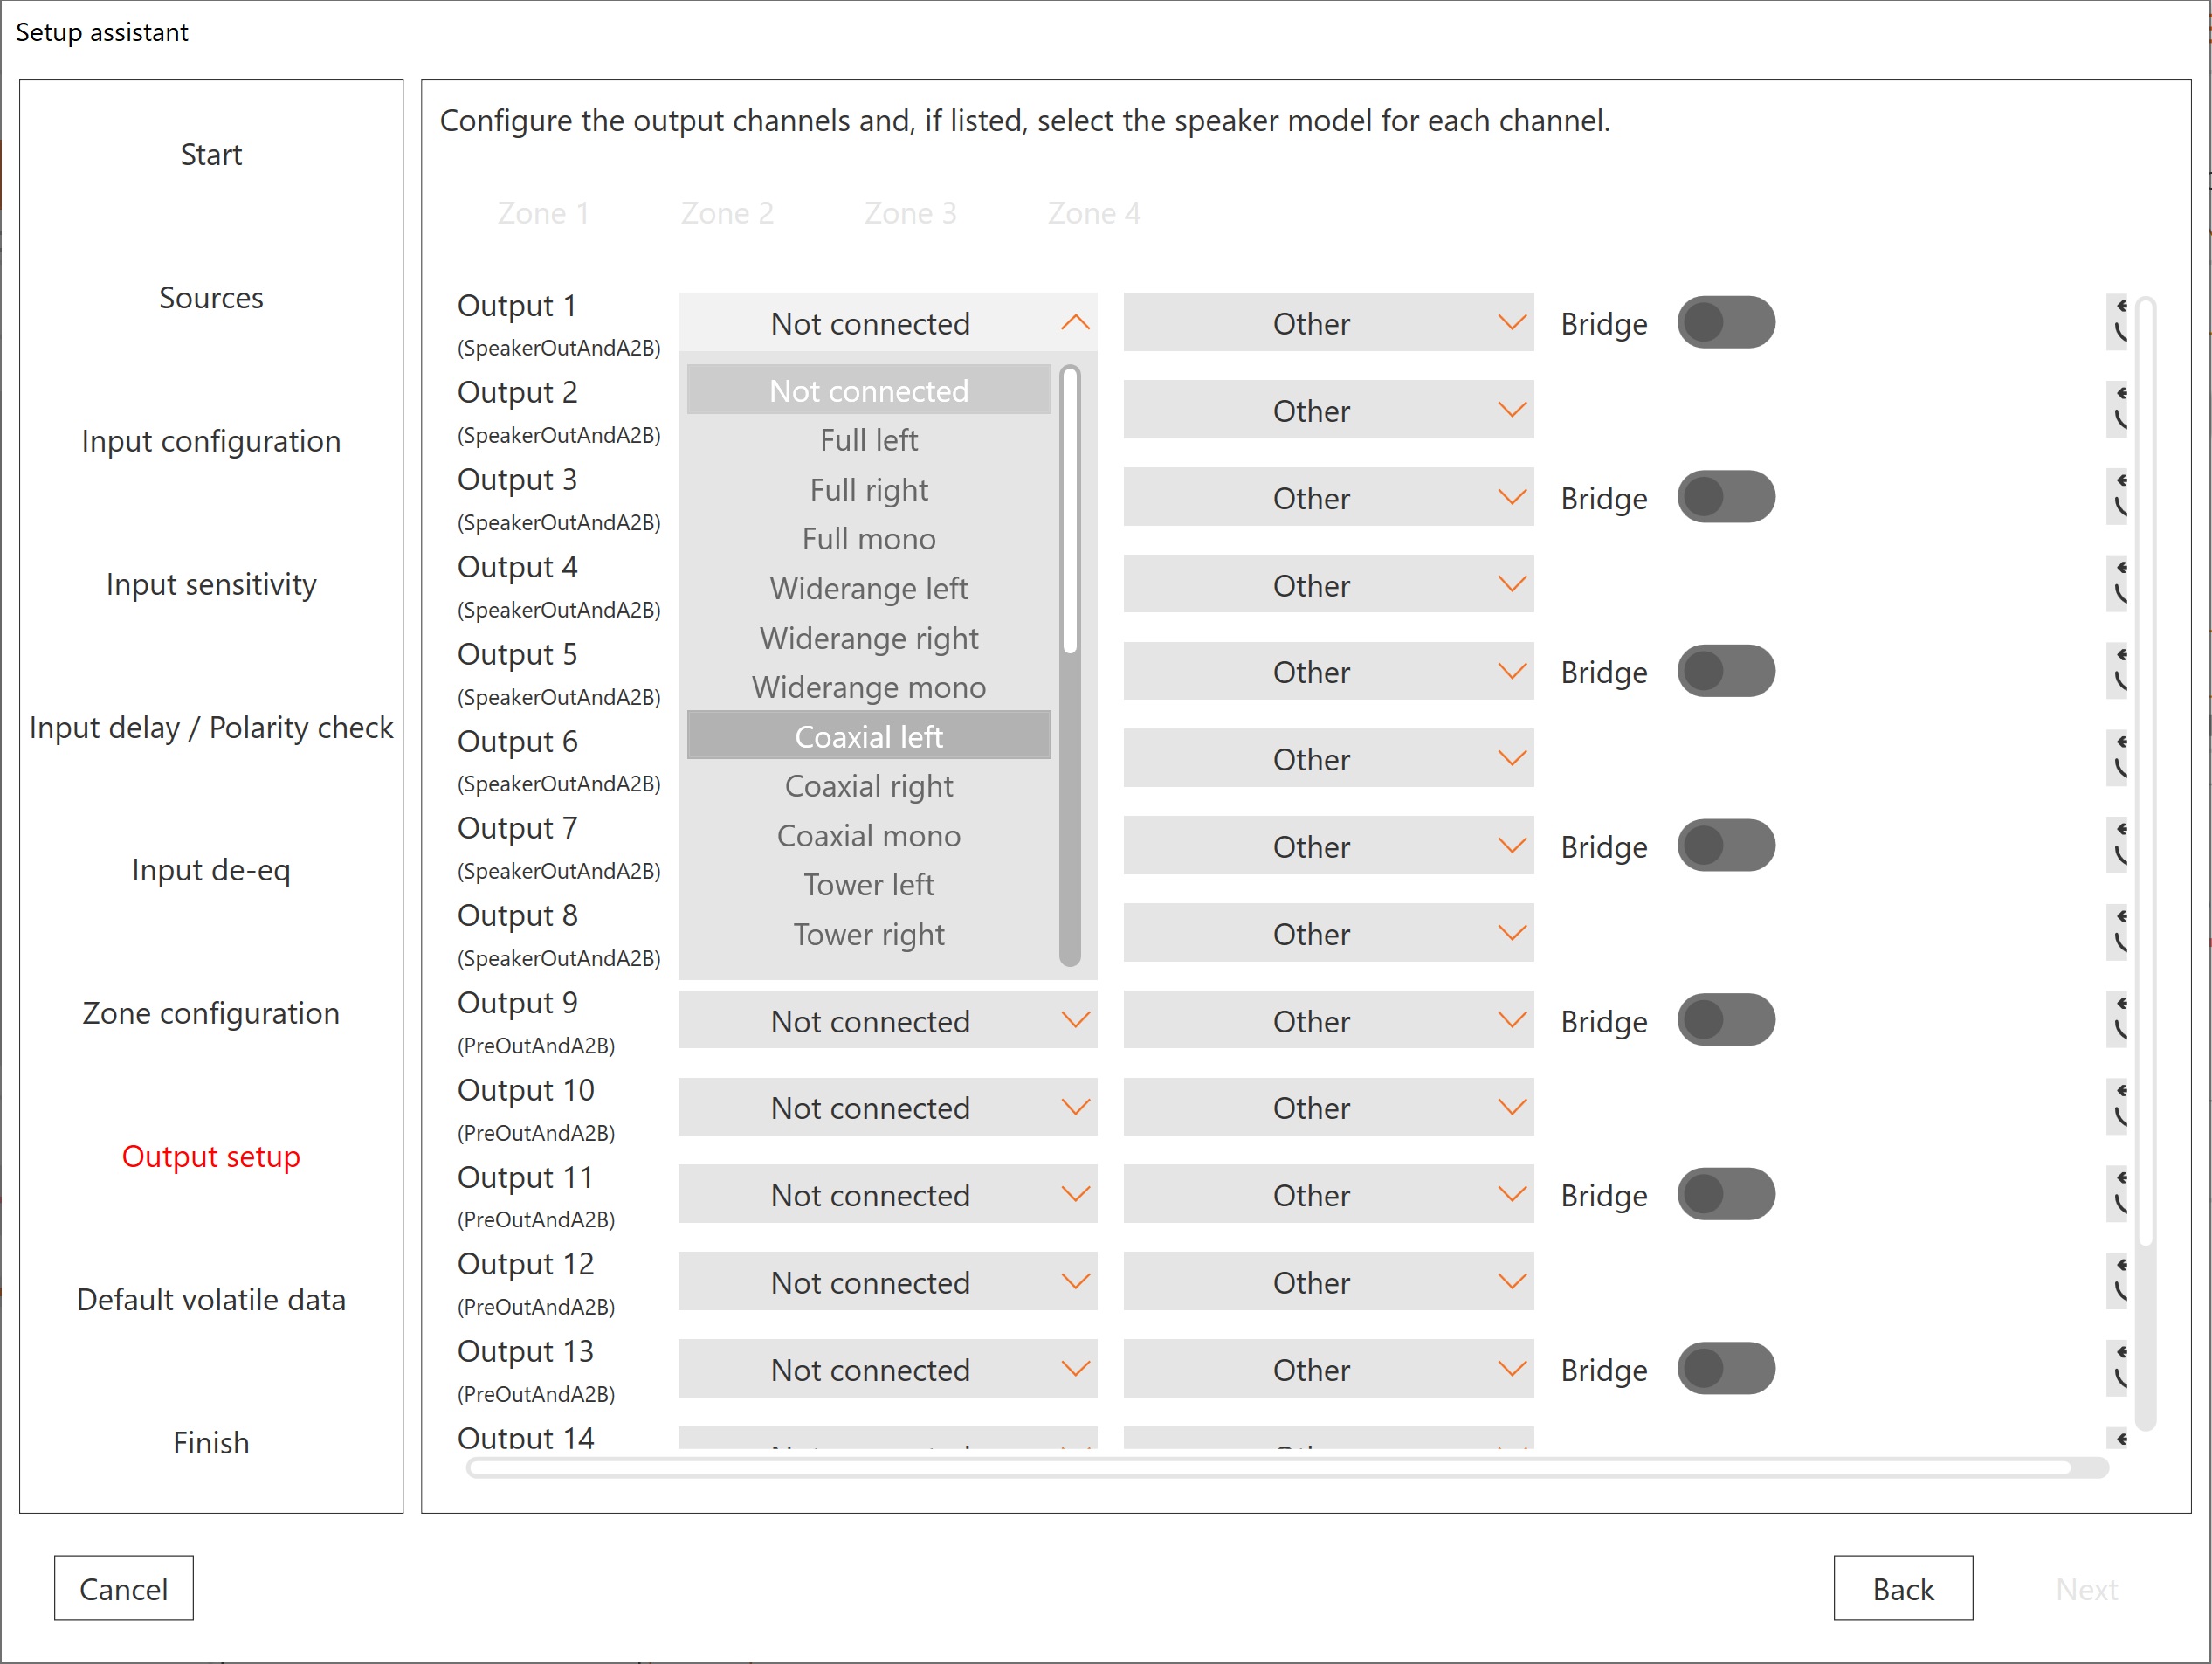Click the reset arrow icon in Output 1 row
This screenshot has width=2212, height=1664.
point(2118,322)
